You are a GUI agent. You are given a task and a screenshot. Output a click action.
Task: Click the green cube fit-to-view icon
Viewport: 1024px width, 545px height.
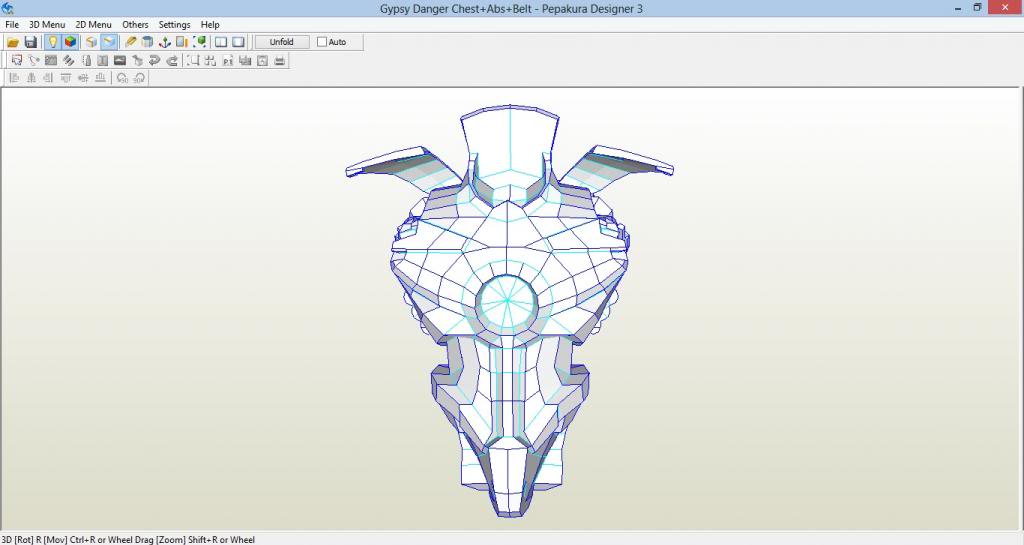(200, 42)
